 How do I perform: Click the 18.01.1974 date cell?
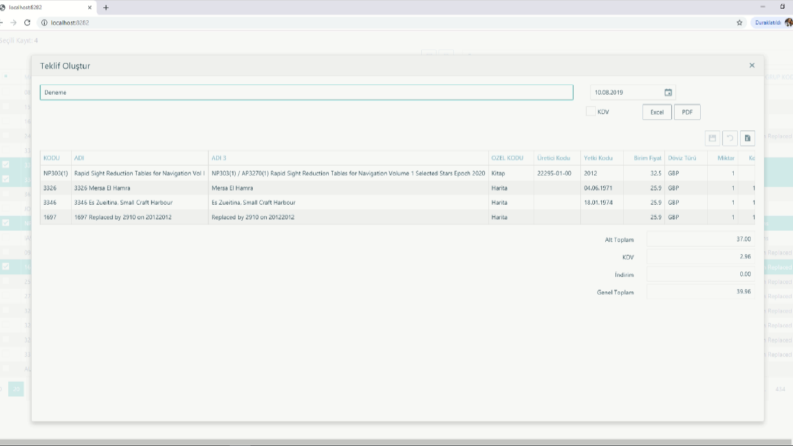pos(602,203)
